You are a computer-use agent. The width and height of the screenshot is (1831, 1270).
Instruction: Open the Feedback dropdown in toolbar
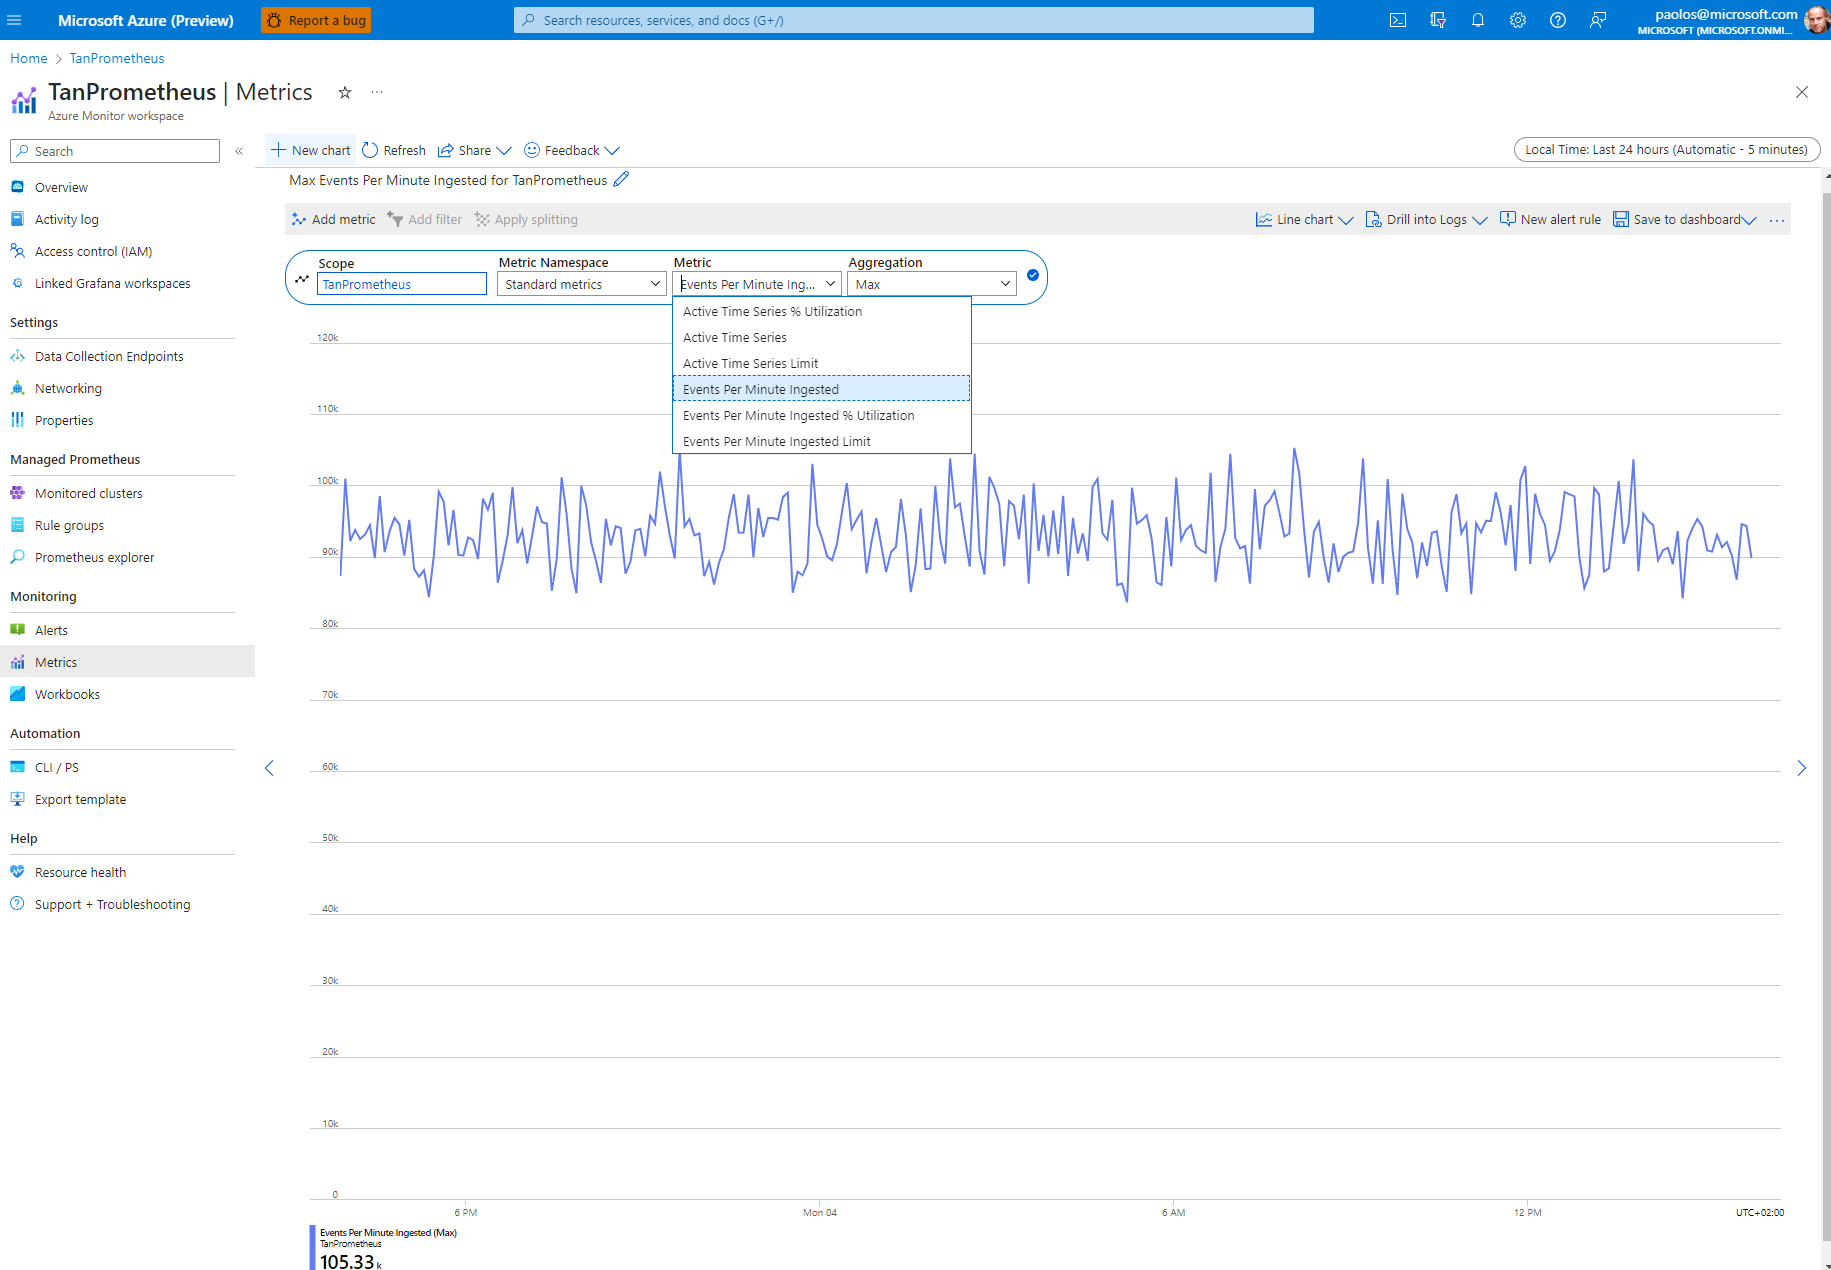point(572,150)
